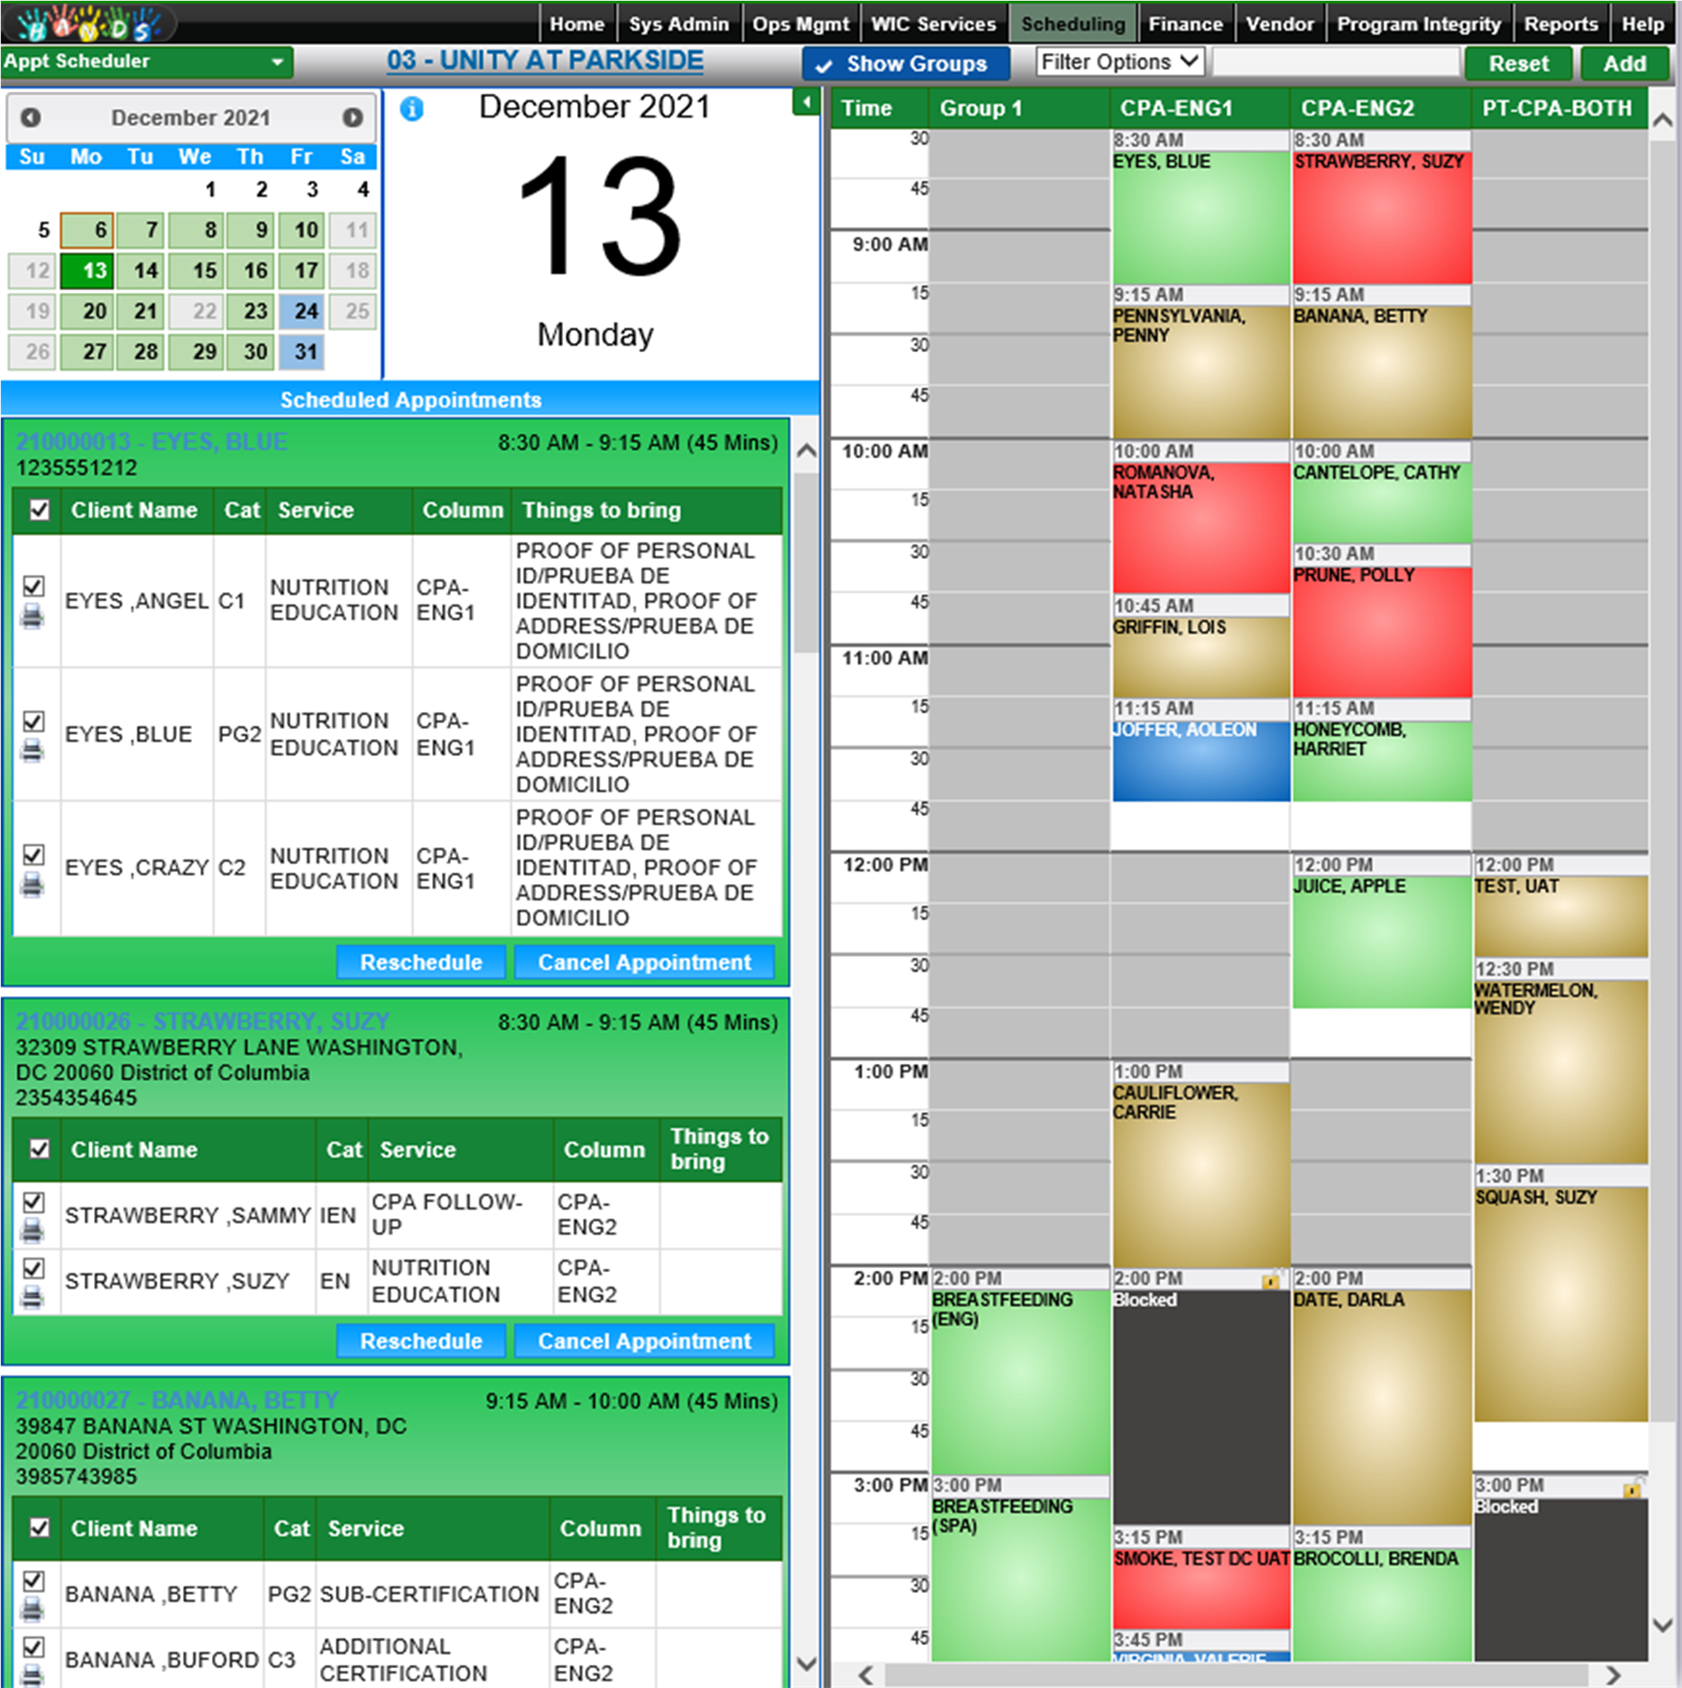Click Reschedule for EYES, BLUE appointment

[420, 962]
